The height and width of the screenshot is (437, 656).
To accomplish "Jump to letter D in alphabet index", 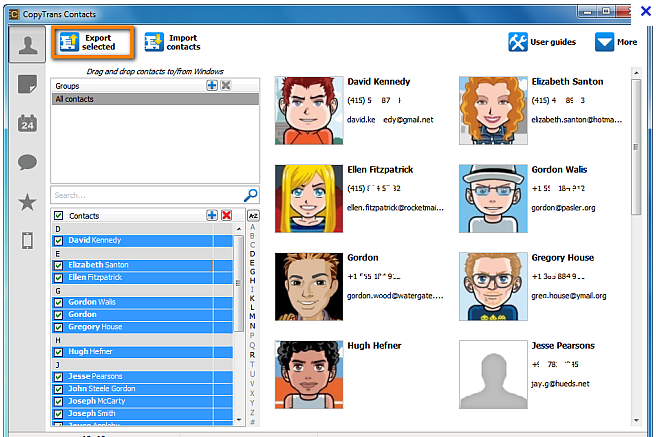I will pyautogui.click(x=252, y=254).
